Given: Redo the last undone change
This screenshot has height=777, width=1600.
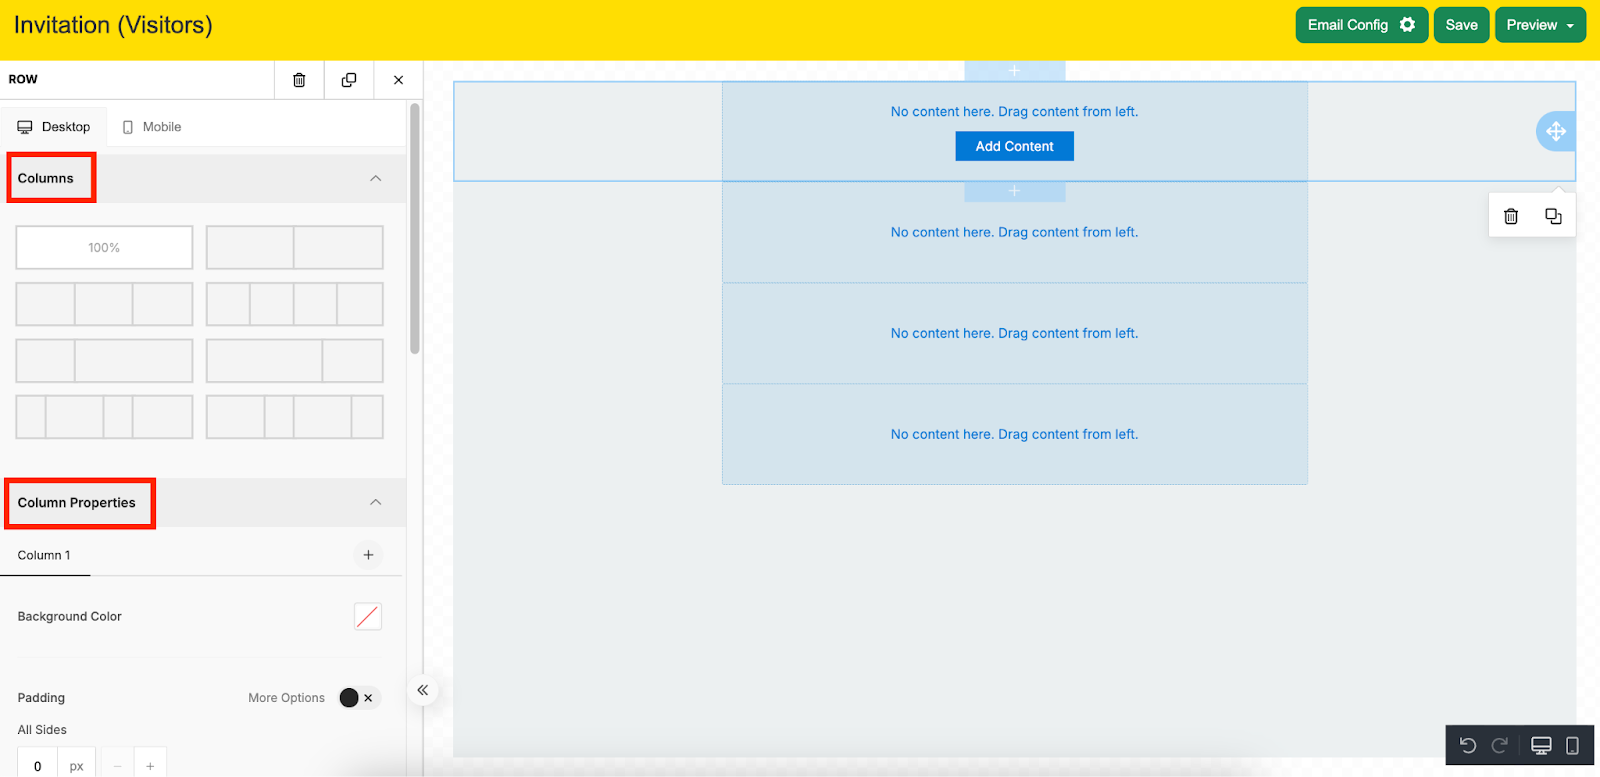Looking at the screenshot, I should pos(1499,745).
